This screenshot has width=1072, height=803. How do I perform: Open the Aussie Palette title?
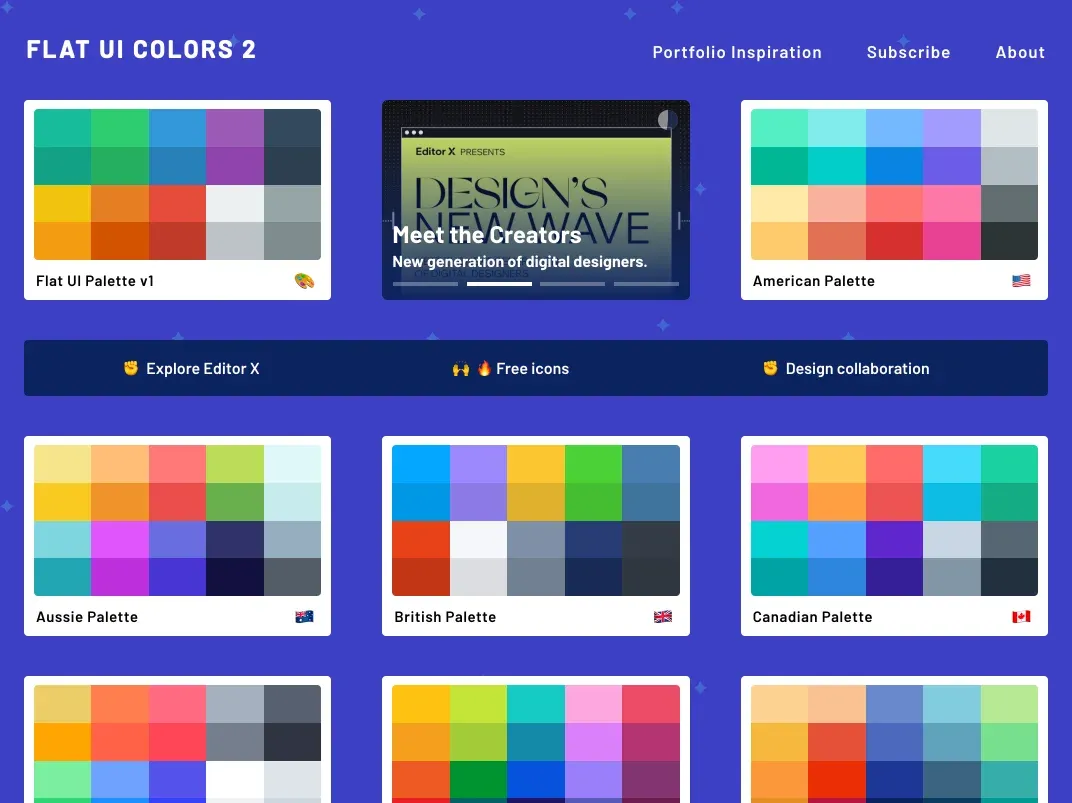point(87,617)
